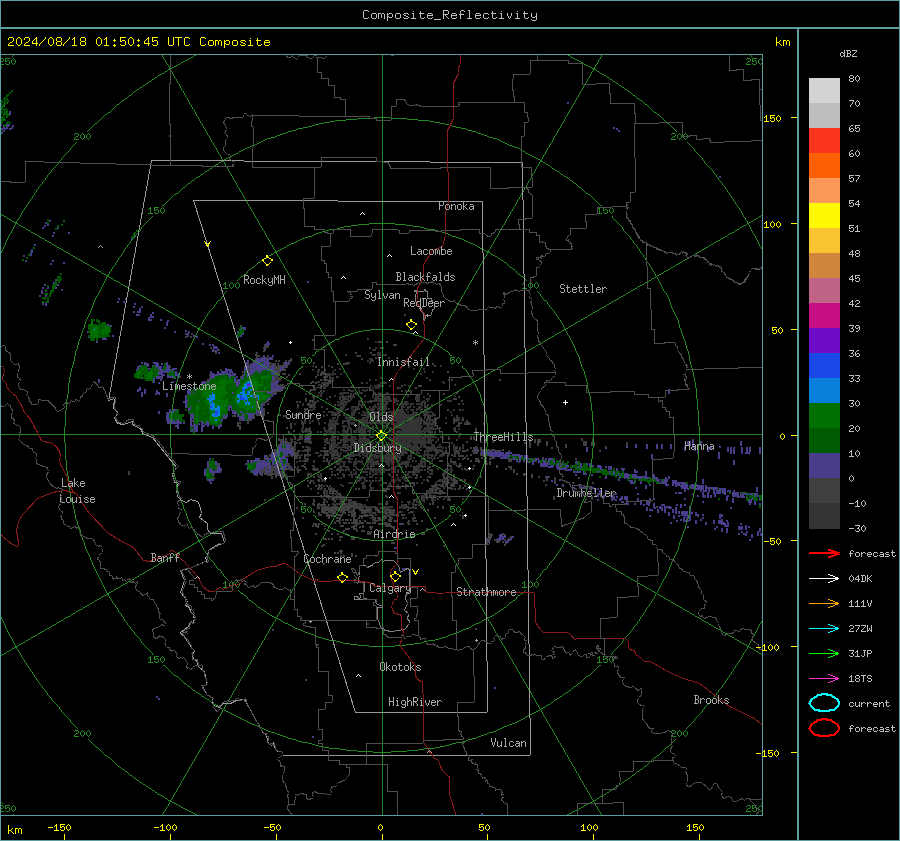Click the Banff town label
This screenshot has height=841, width=900.
[165, 558]
